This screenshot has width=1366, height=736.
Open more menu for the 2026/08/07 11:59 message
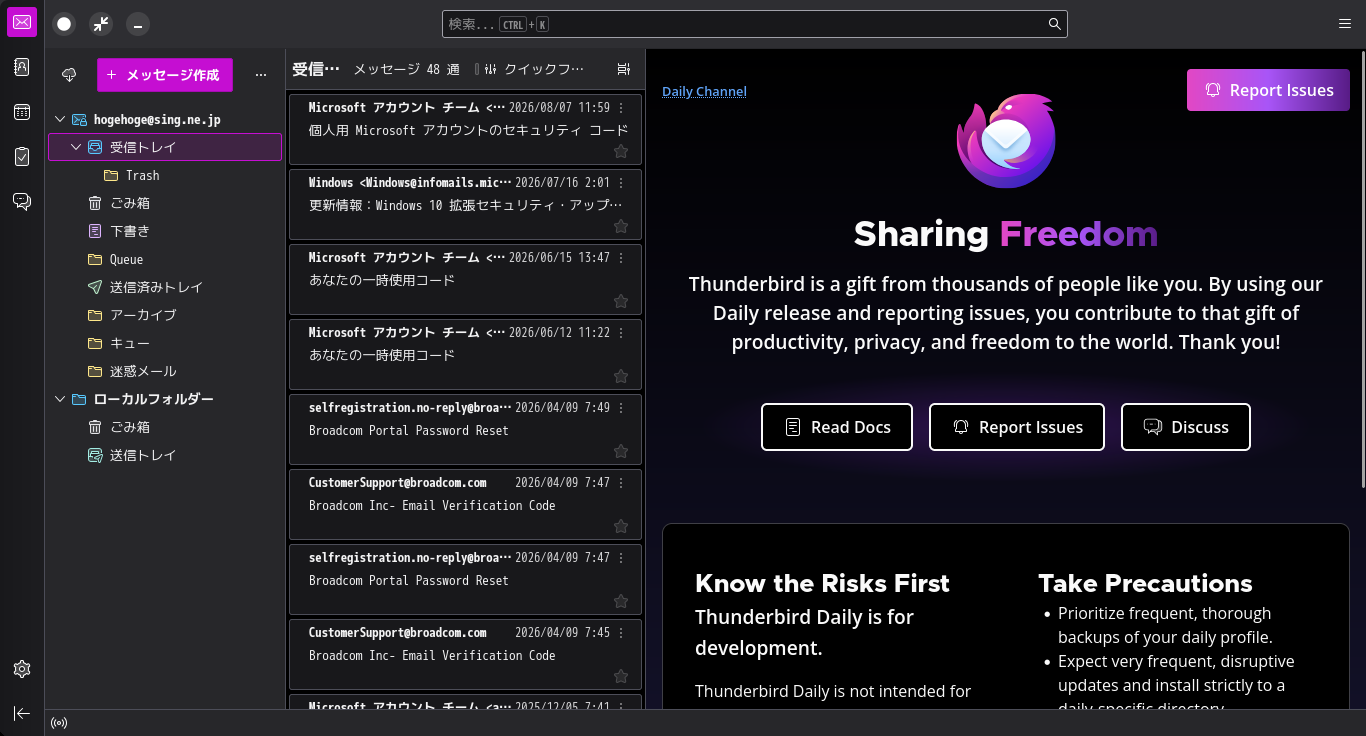(621, 108)
